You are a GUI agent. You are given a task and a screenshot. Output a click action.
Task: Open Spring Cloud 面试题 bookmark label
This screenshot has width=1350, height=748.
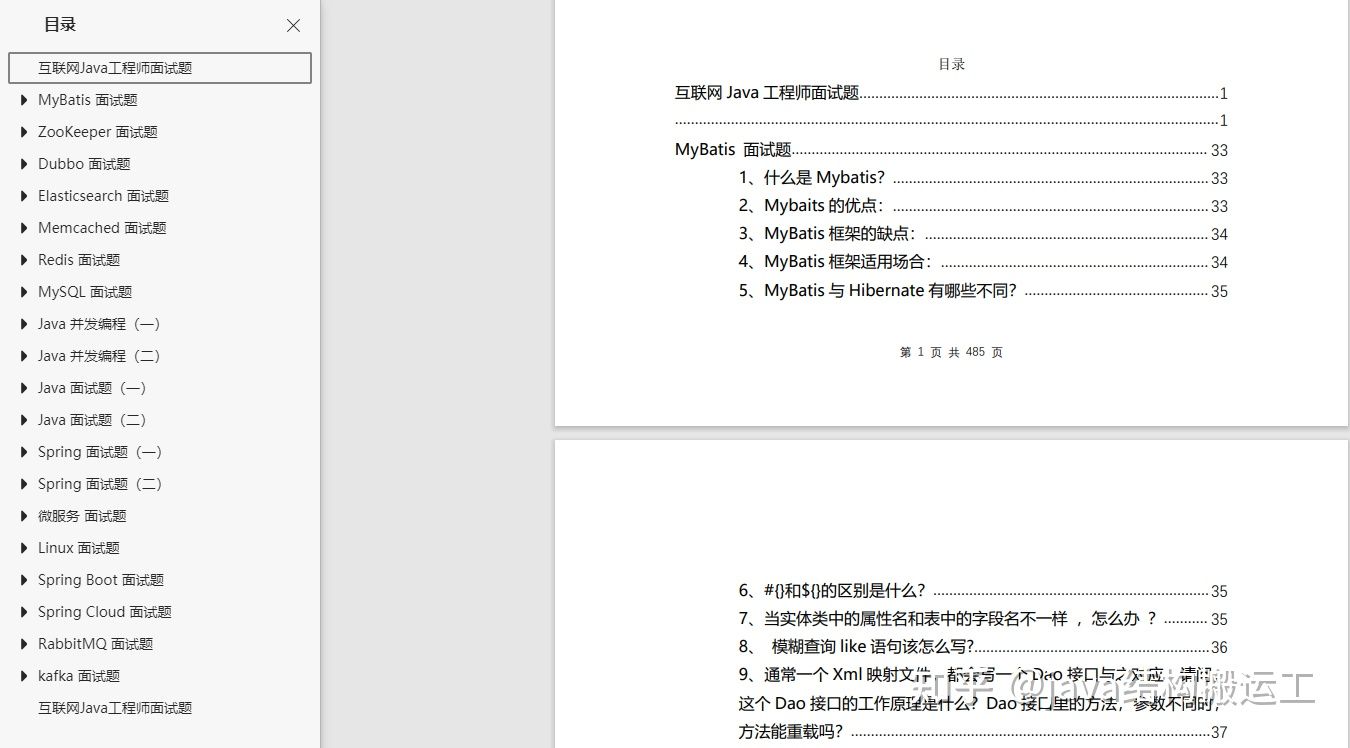coord(105,612)
